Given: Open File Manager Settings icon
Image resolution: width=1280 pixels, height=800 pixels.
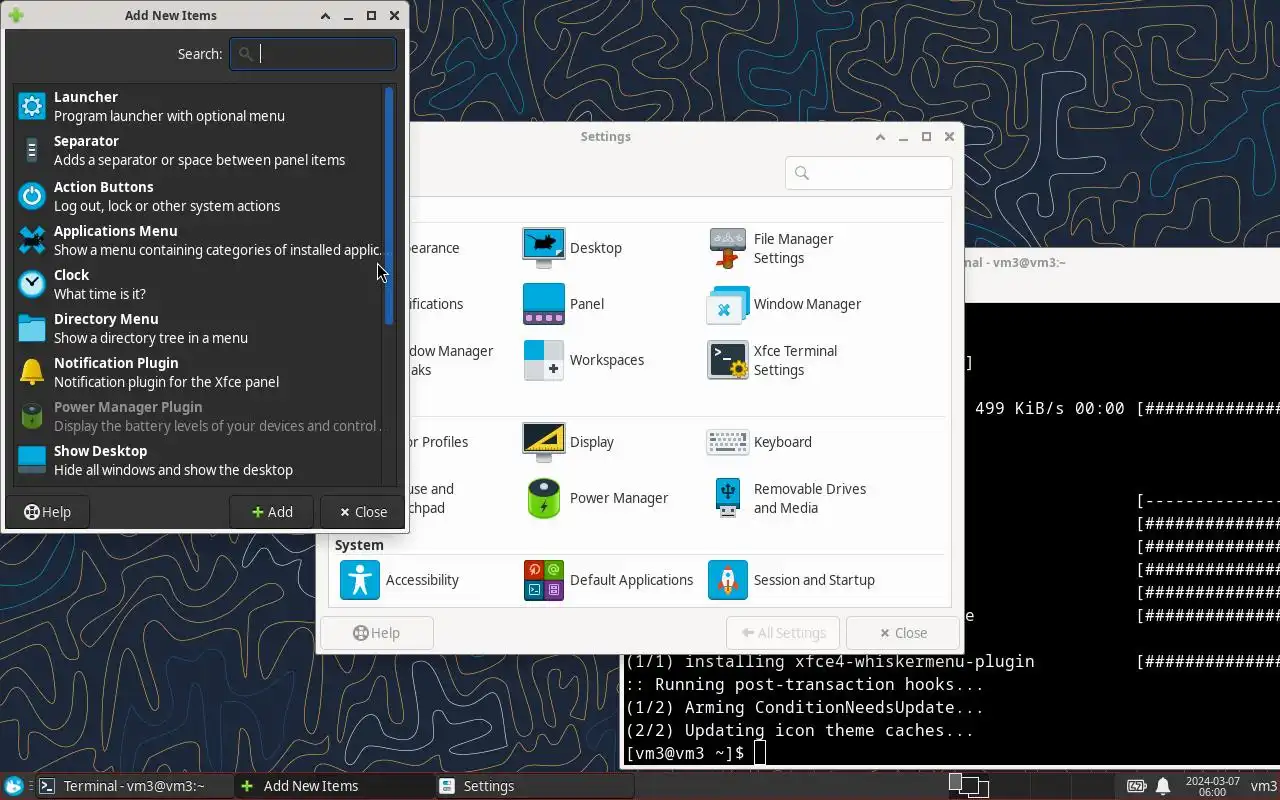Looking at the screenshot, I should point(727,248).
